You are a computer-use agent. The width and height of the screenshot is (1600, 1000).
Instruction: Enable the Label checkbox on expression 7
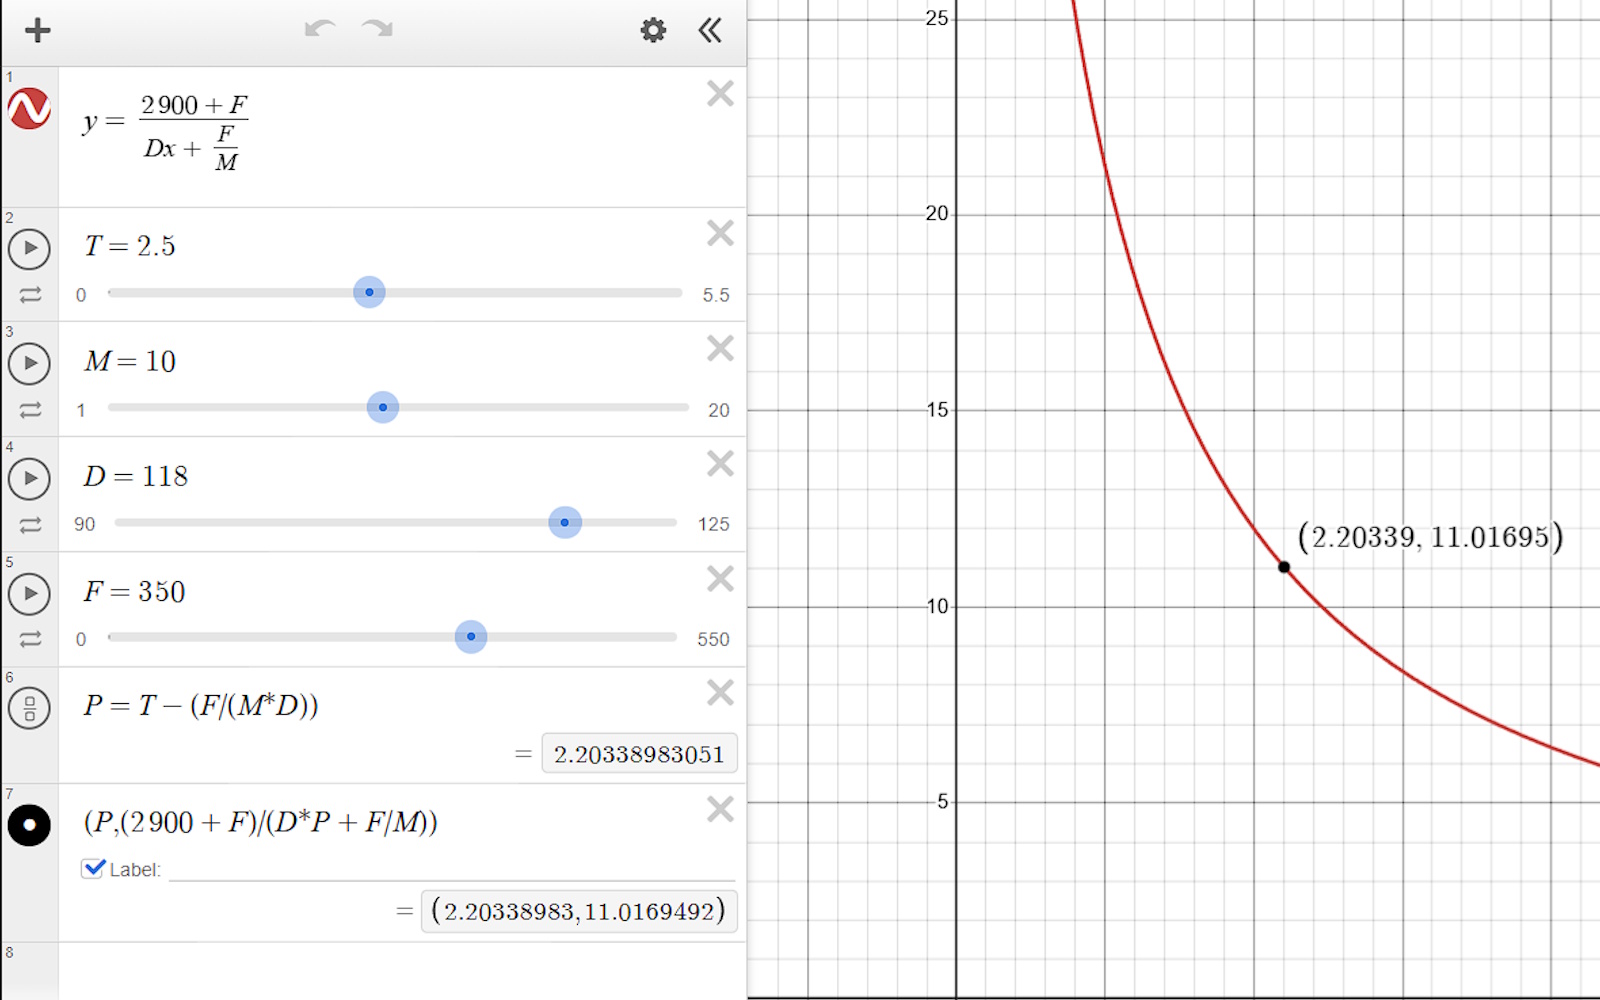click(93, 868)
